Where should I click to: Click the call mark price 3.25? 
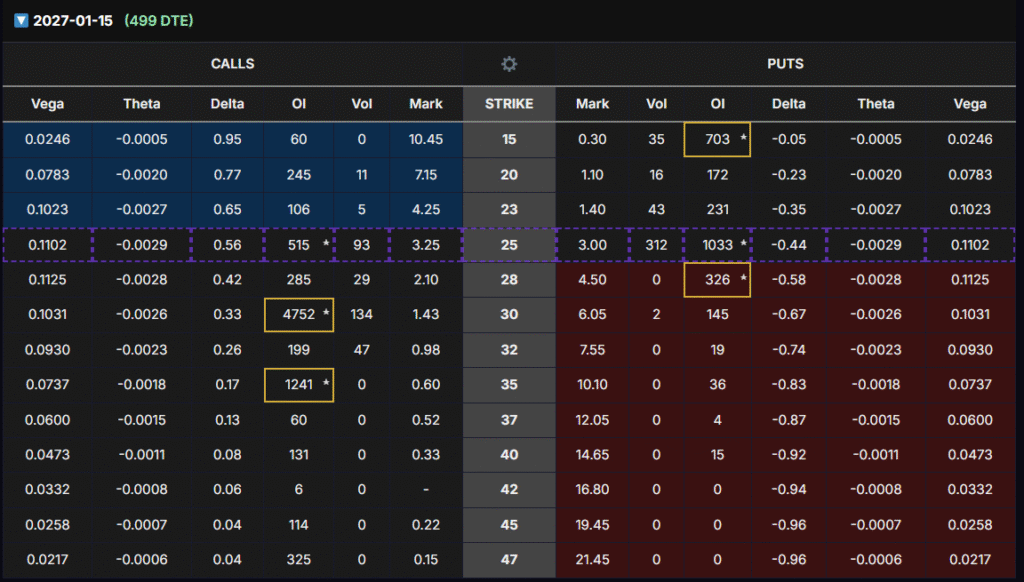coord(426,245)
